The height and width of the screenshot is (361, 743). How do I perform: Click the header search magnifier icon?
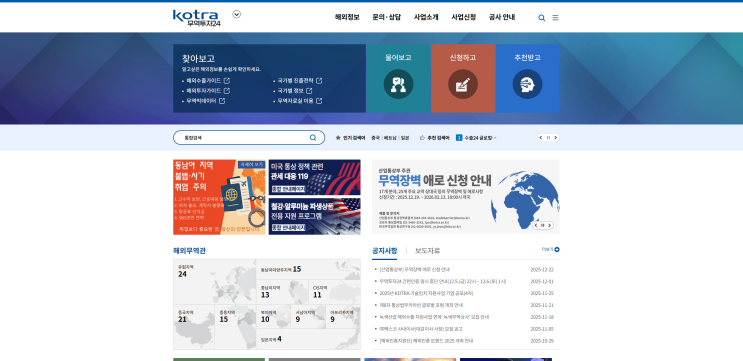(x=542, y=18)
